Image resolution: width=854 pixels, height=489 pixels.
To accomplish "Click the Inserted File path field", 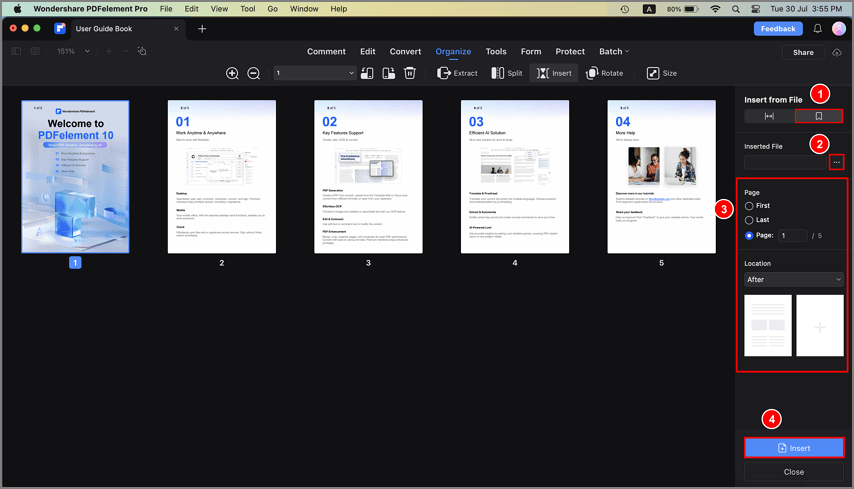I will (785, 162).
